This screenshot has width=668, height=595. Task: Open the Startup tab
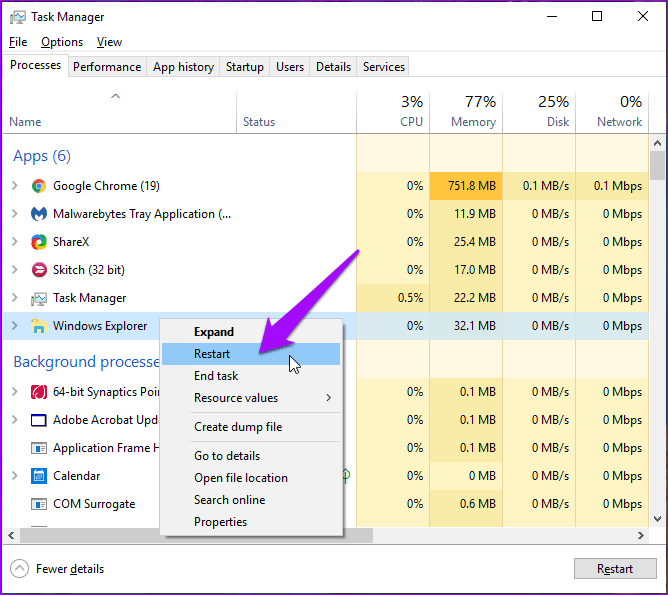click(244, 67)
